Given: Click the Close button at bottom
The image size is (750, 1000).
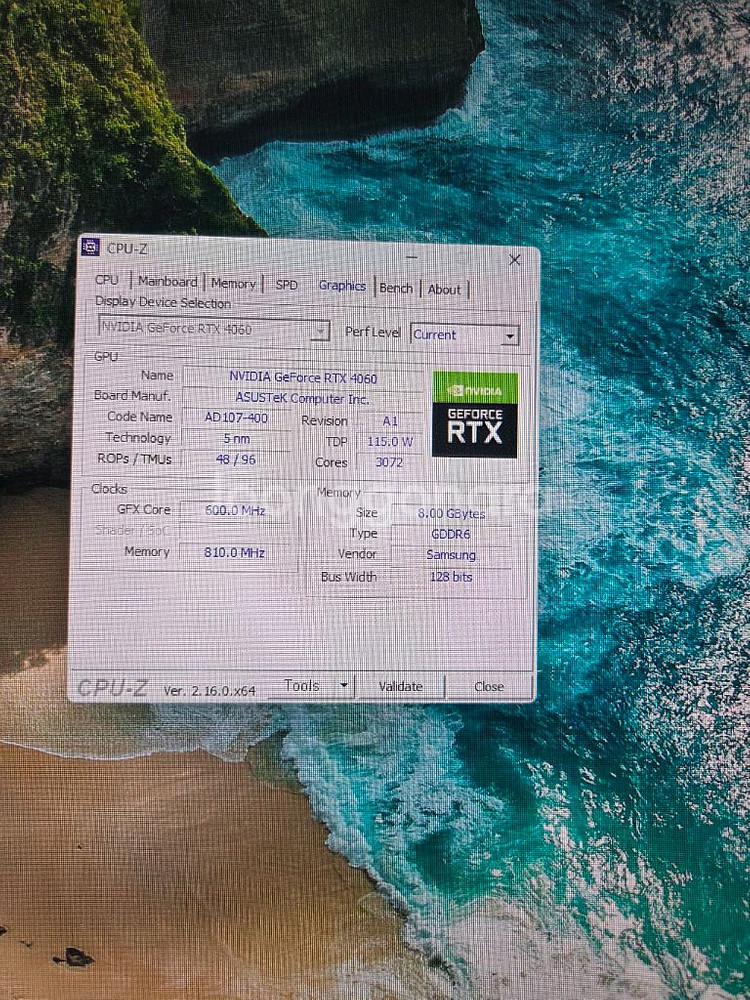Looking at the screenshot, I should pyautogui.click(x=489, y=686).
